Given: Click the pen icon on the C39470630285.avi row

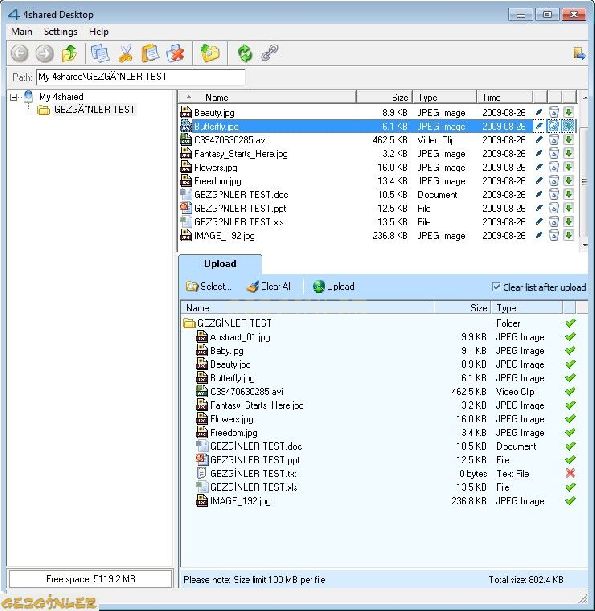Looking at the screenshot, I should coord(539,140).
